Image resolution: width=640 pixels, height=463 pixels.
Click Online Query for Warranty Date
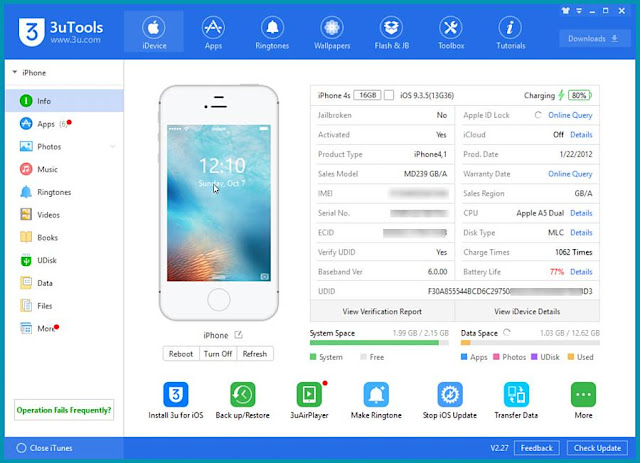click(x=570, y=174)
